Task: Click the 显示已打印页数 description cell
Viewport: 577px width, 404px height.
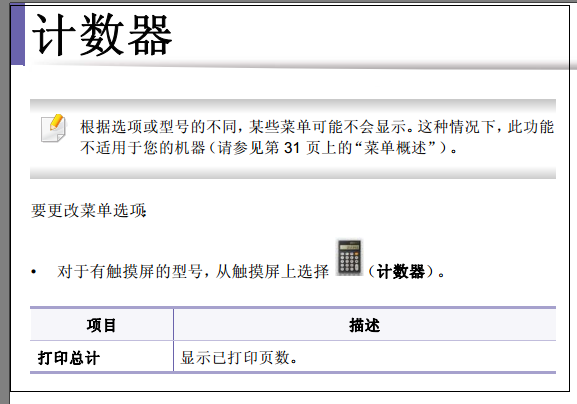Action: click(x=365, y=357)
